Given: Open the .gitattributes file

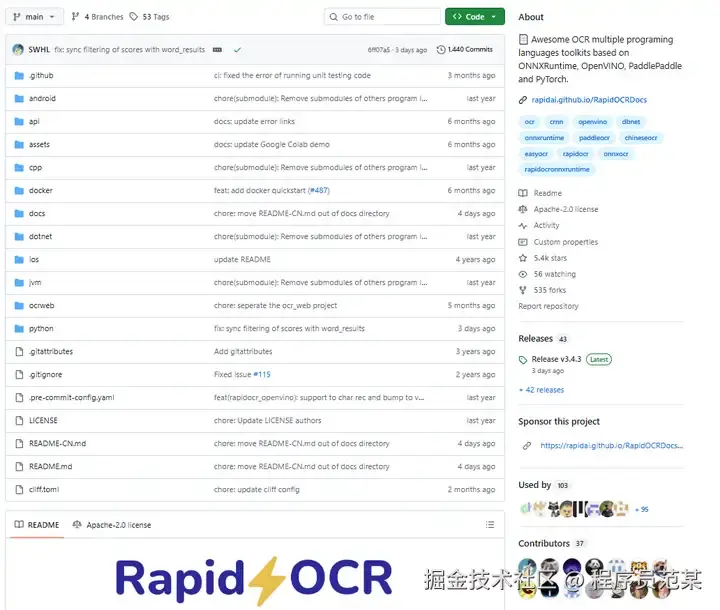Looking at the screenshot, I should tap(51, 351).
